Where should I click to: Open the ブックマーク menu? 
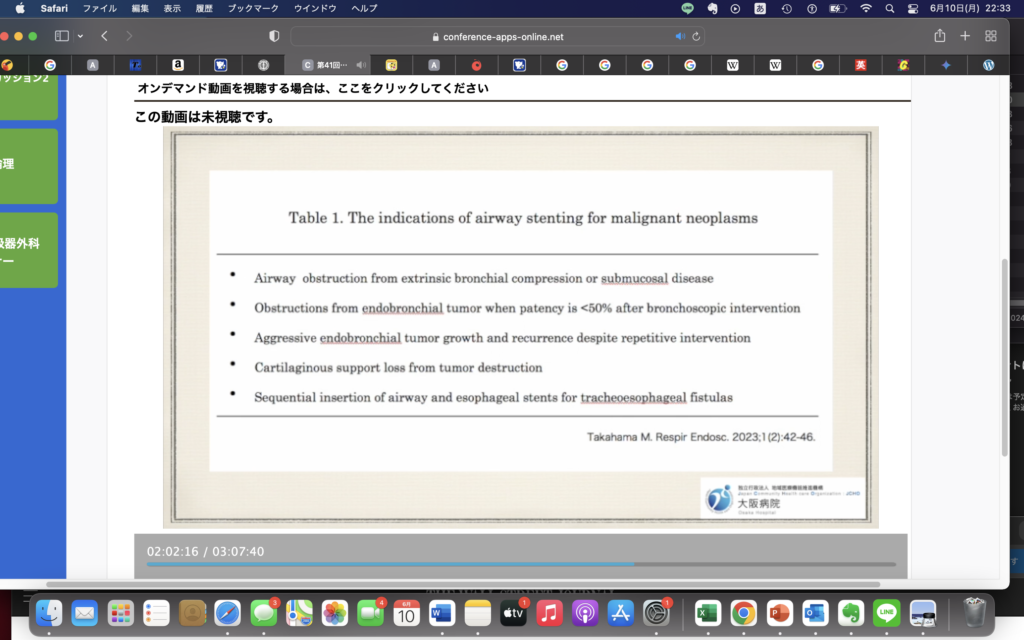point(253,8)
